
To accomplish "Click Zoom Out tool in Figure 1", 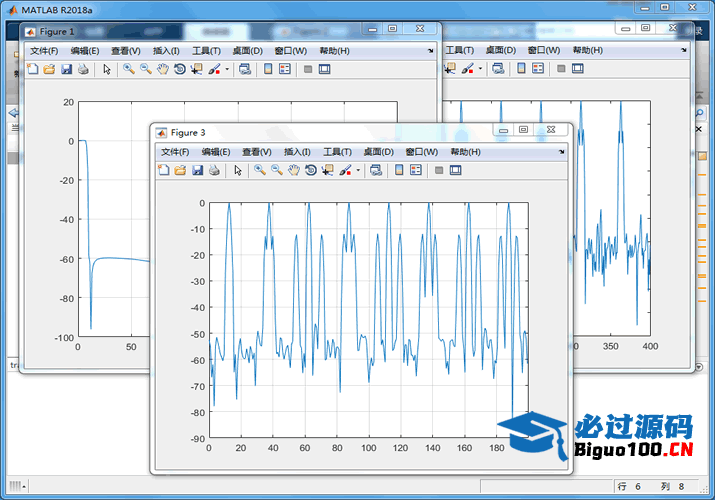I will pos(146,69).
